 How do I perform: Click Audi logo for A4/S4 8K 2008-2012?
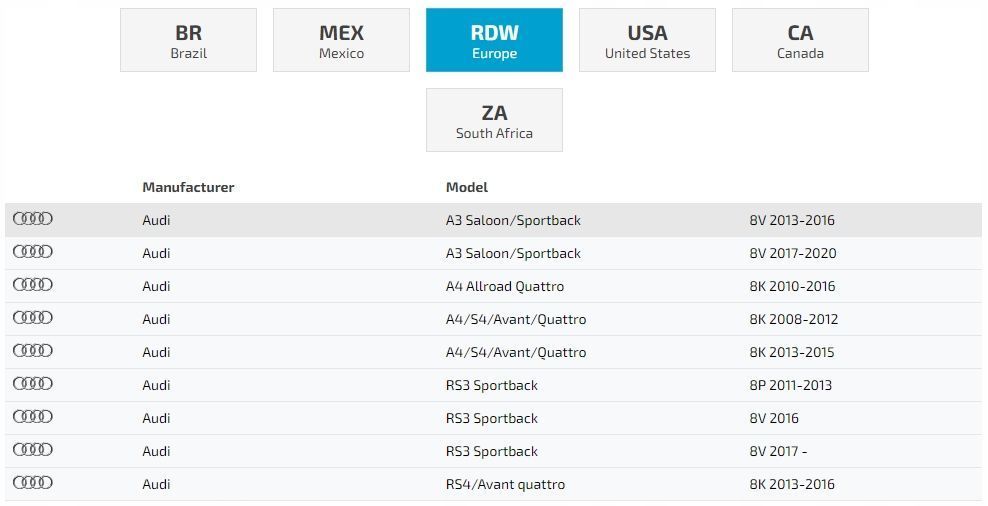pyautogui.click(x=33, y=317)
